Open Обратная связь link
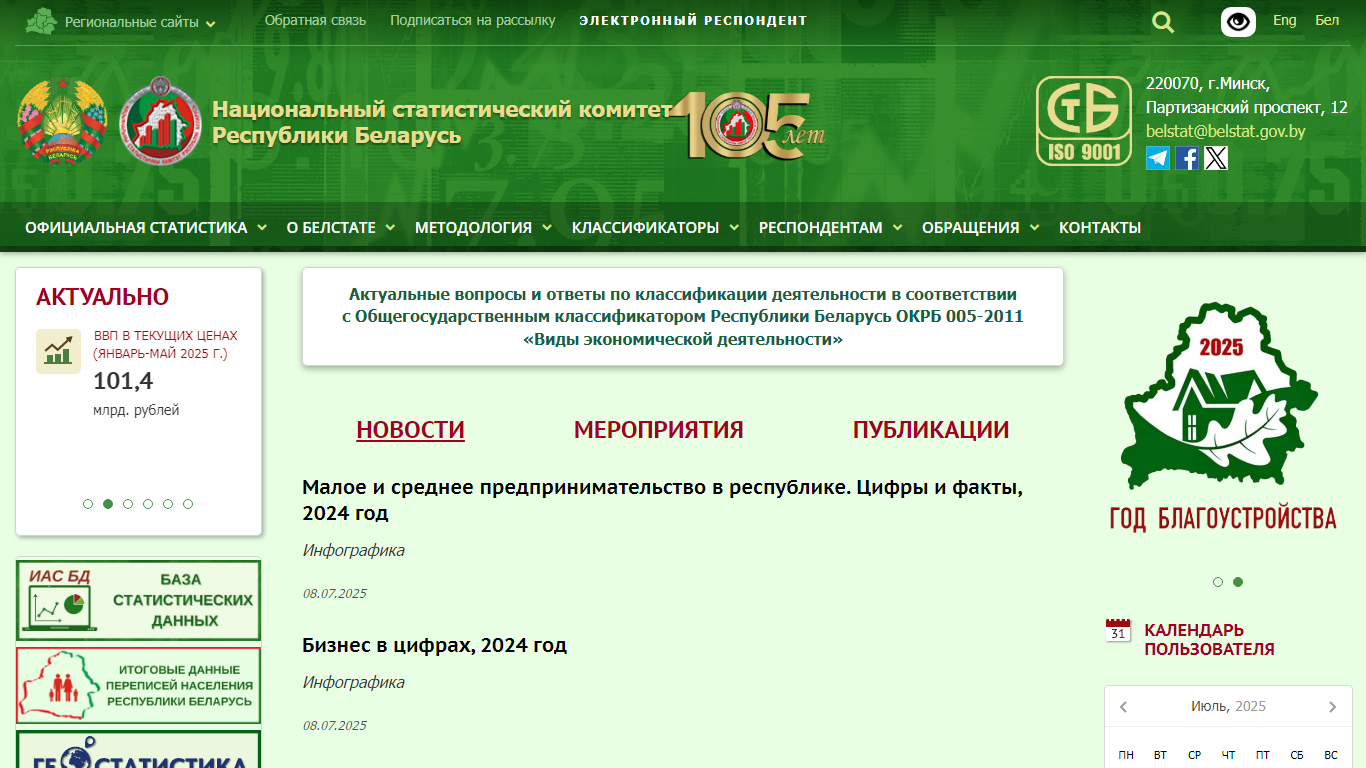Screen dimensions: 1366x768 (x=316, y=20)
